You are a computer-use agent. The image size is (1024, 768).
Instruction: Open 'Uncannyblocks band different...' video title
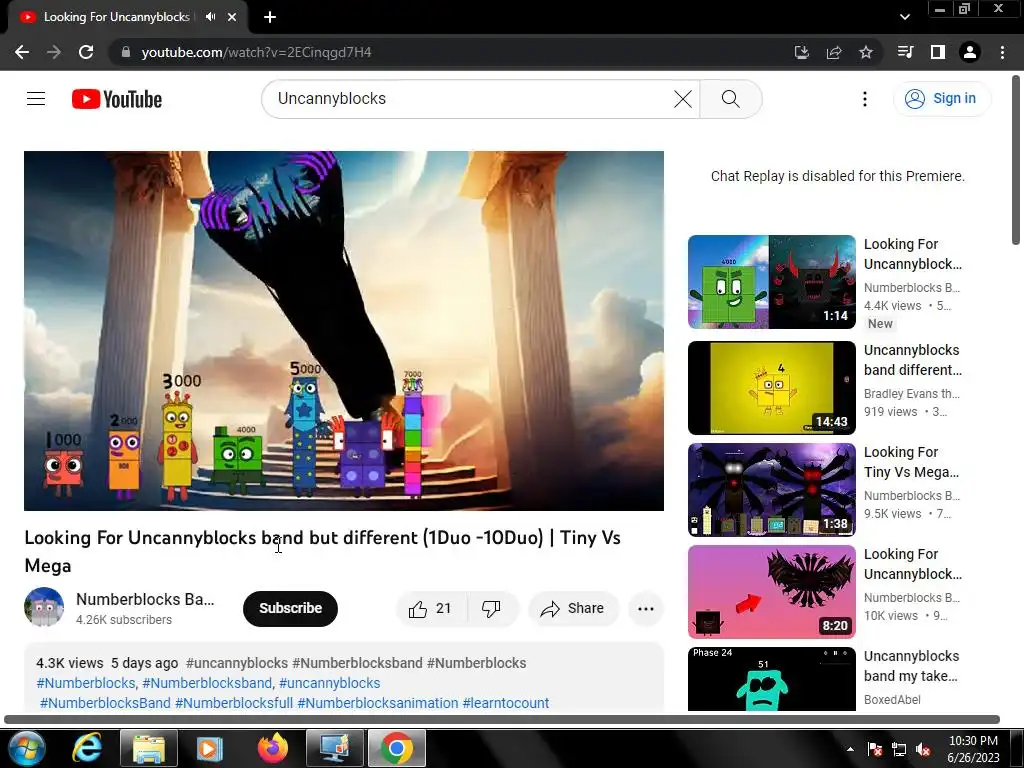pos(912,360)
